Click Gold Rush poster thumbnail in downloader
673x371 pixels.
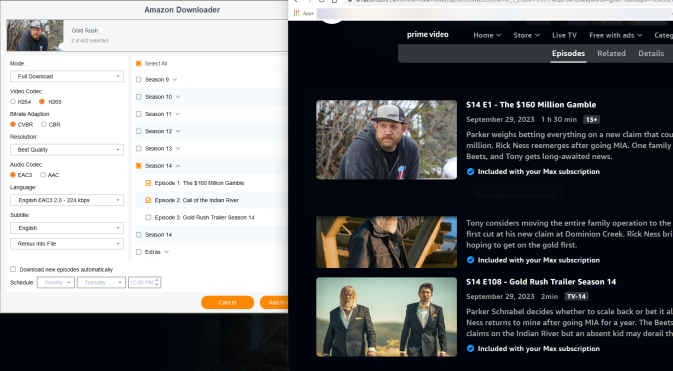[35, 35]
